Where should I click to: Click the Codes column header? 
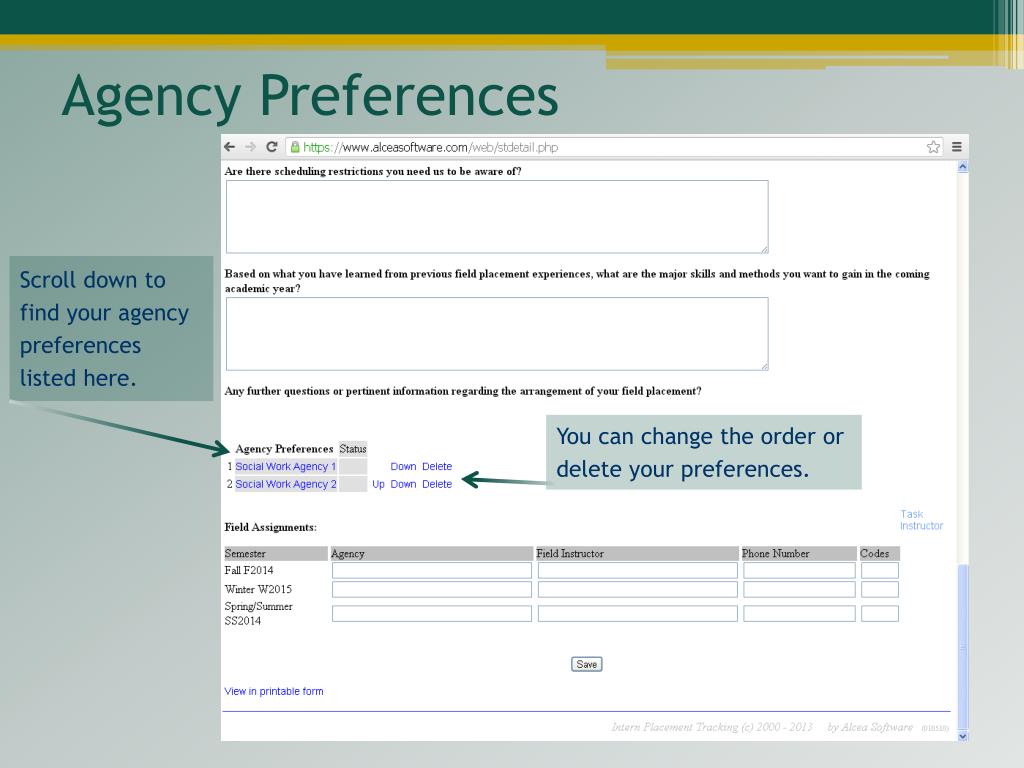click(879, 554)
